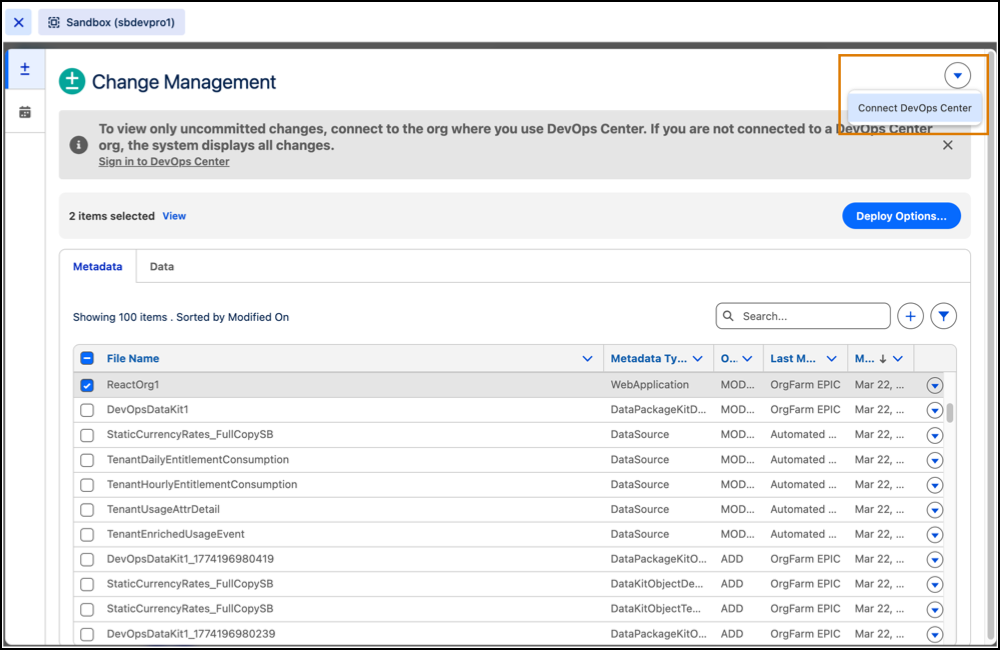Click the WebApplication metadata type cell
This screenshot has width=1000, height=650.
pyautogui.click(x=649, y=385)
